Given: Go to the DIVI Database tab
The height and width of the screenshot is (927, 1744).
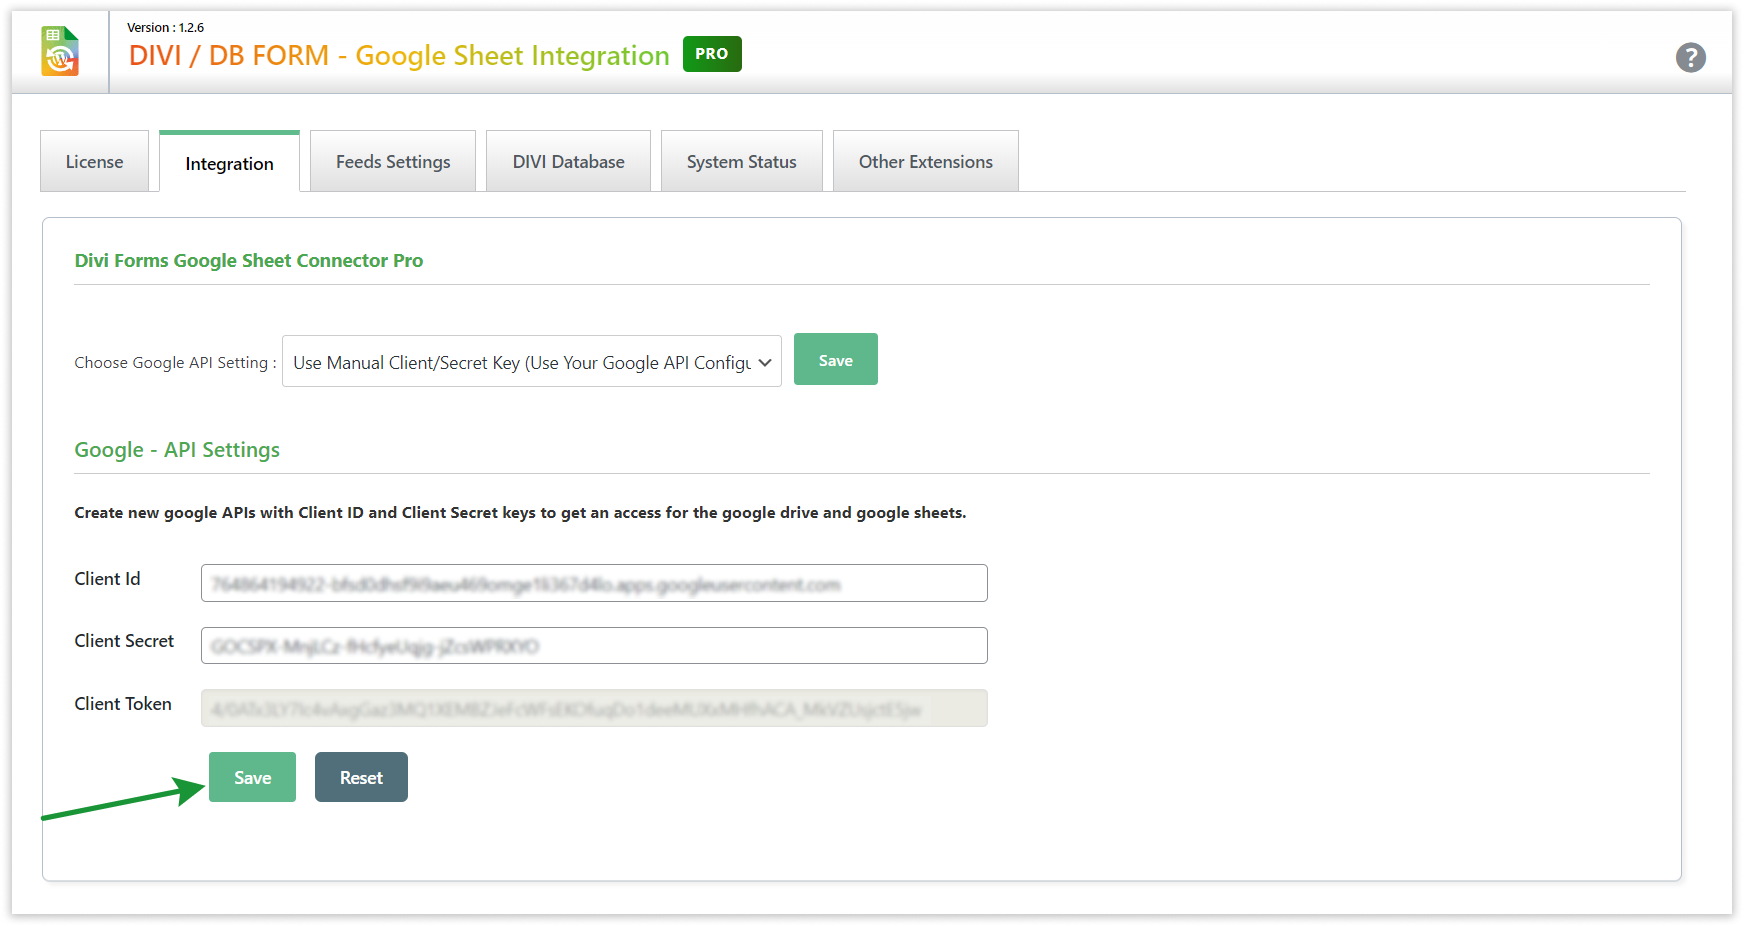Looking at the screenshot, I should tap(568, 162).
